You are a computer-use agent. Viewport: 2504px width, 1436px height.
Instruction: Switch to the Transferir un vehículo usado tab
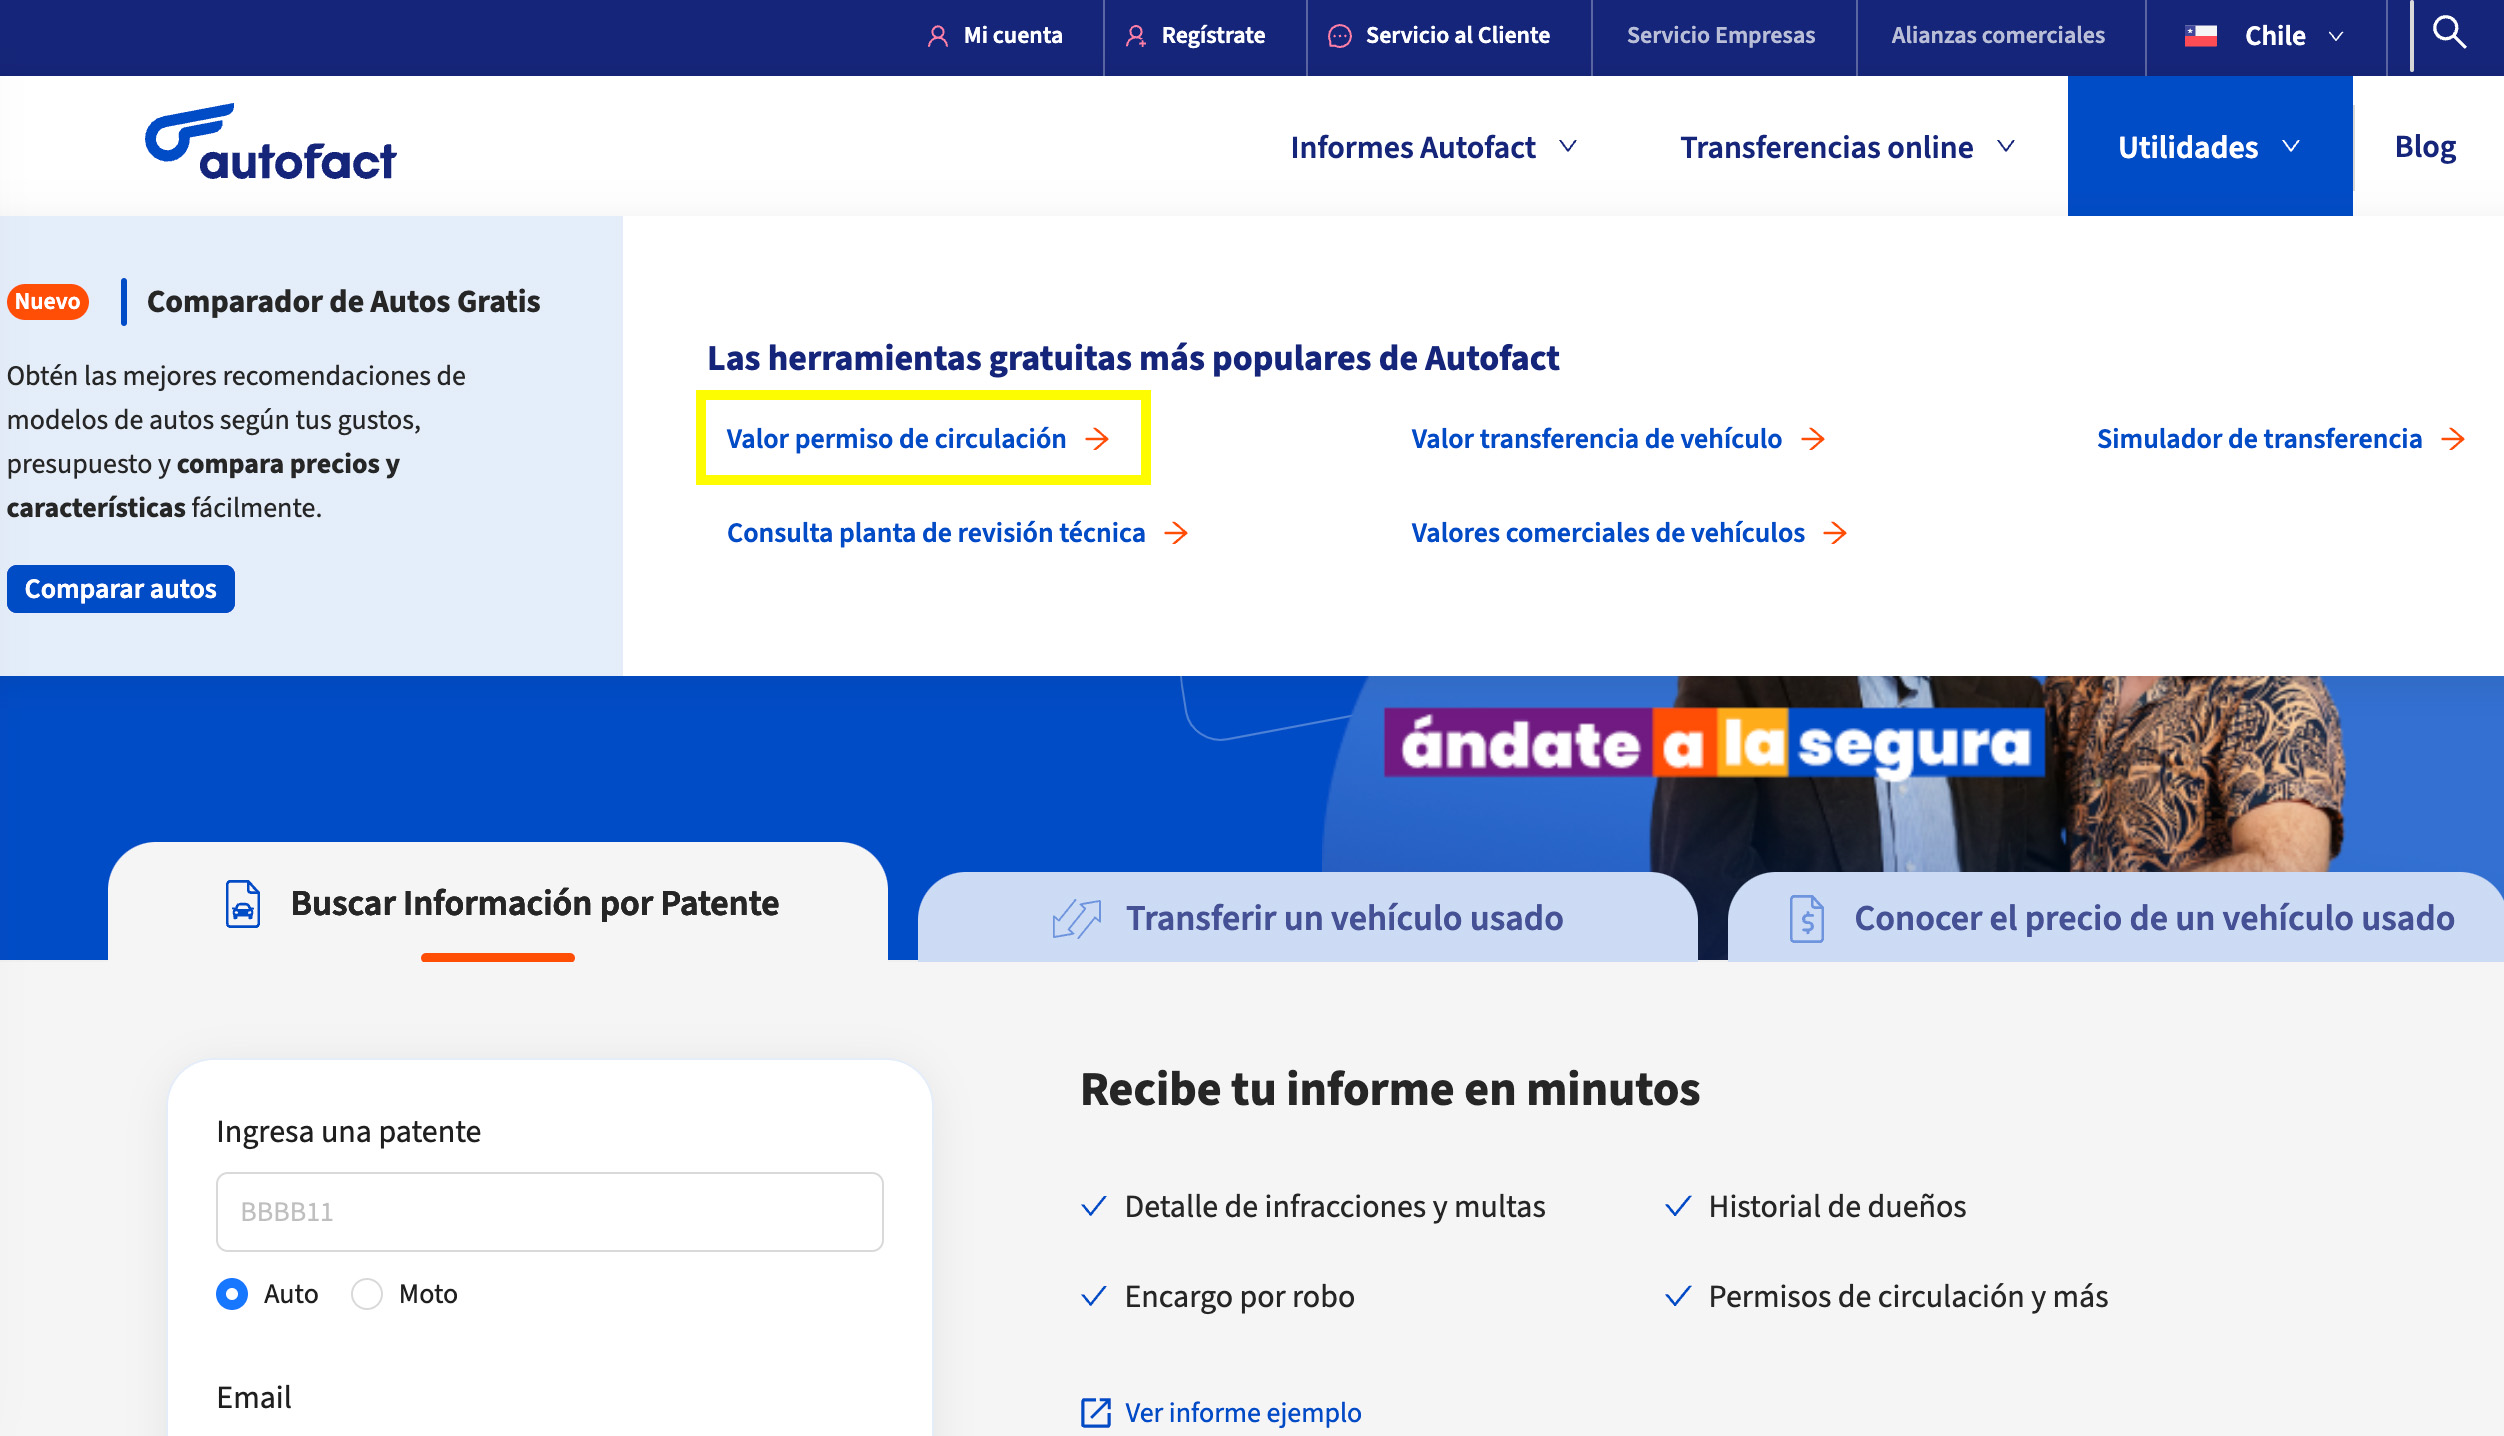[x=1343, y=917]
